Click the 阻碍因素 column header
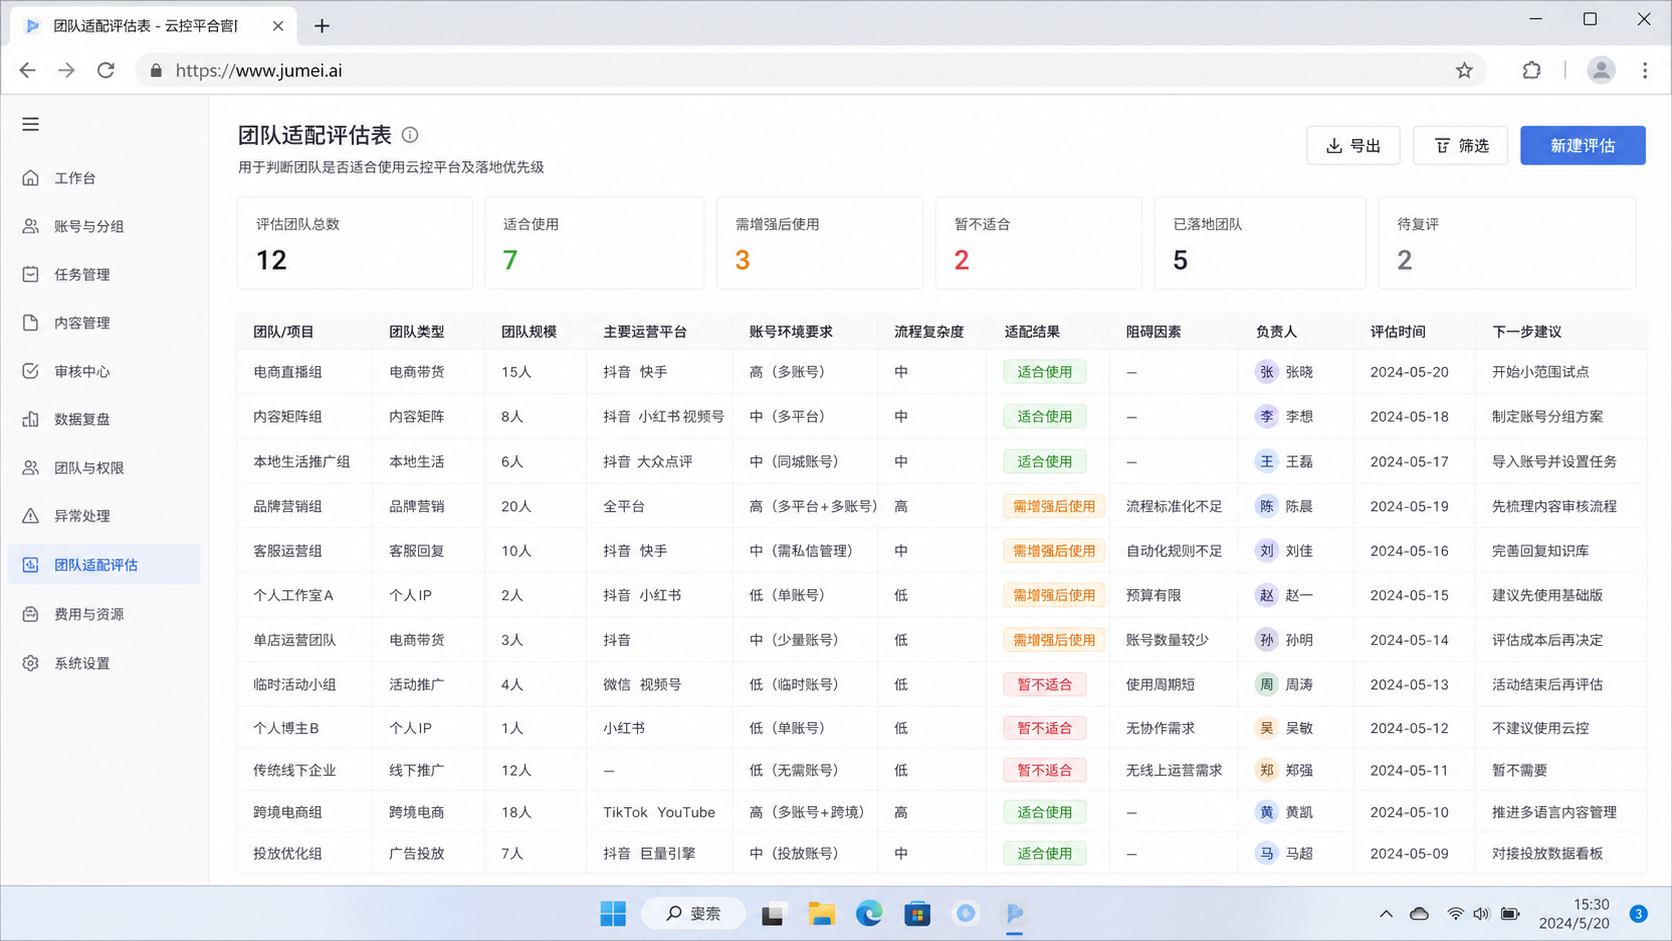Image resolution: width=1672 pixels, height=941 pixels. pyautogui.click(x=1154, y=332)
